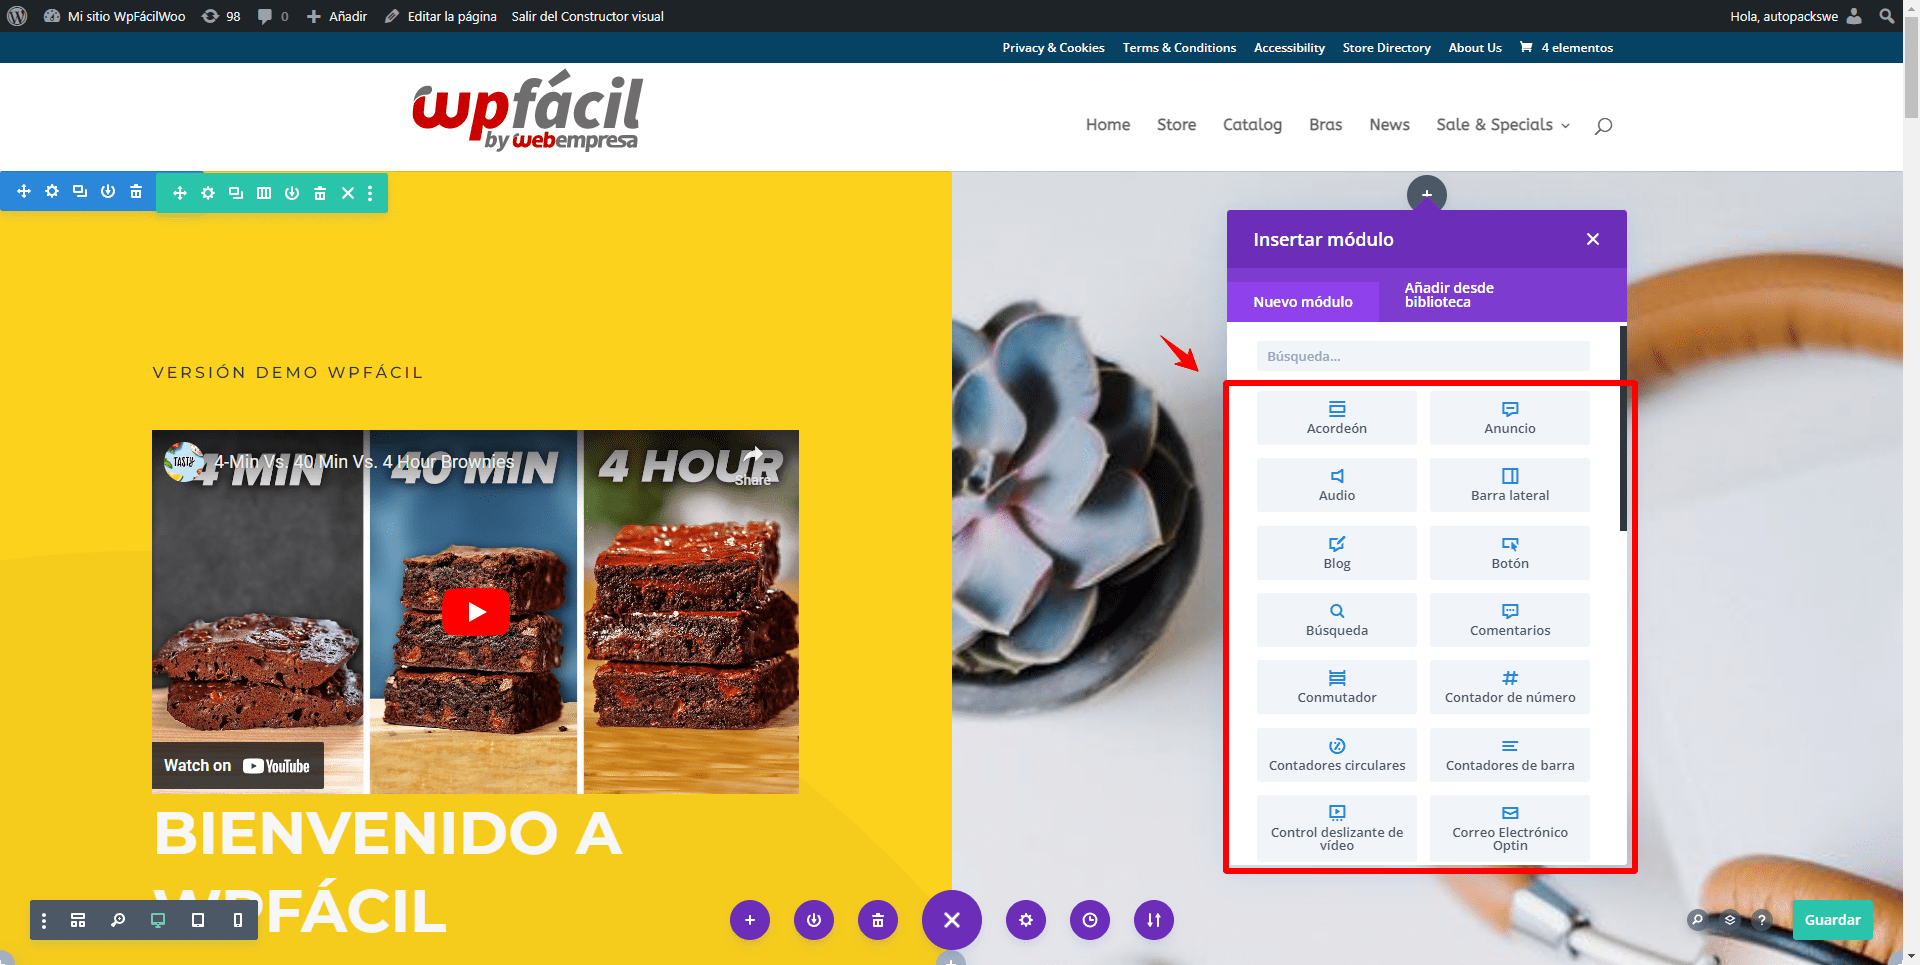Add the Conmutador module

tap(1336, 687)
